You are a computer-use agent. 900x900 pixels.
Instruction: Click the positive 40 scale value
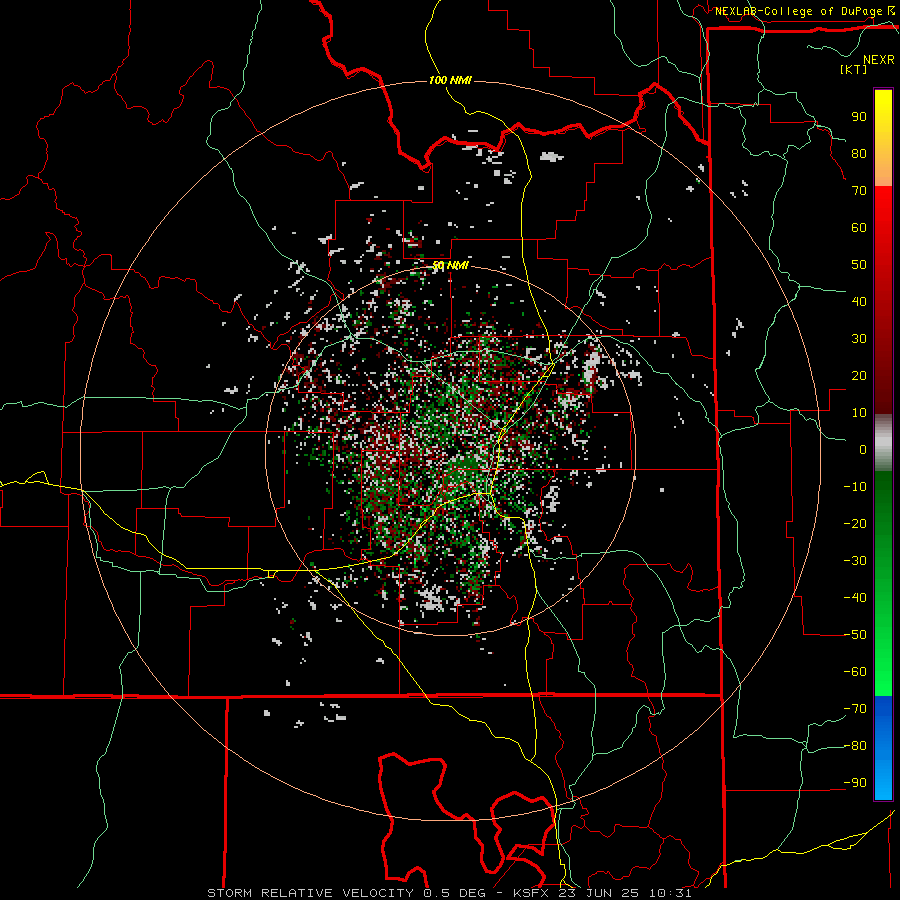[x=859, y=301]
